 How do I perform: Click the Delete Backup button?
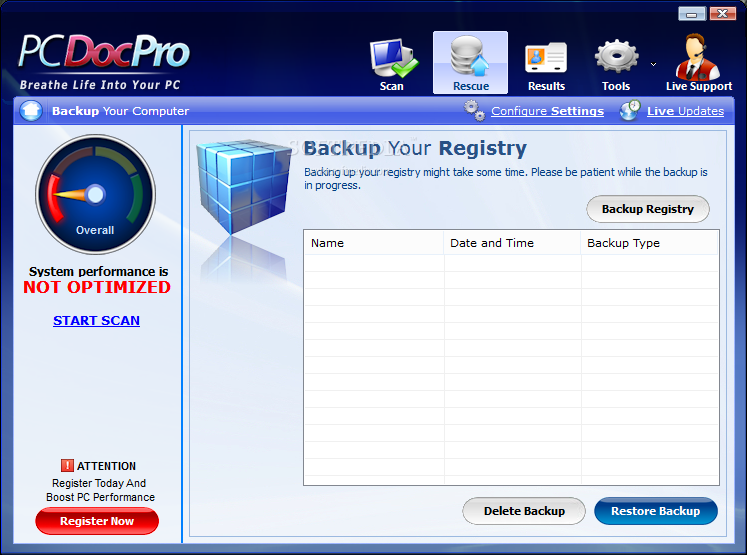(x=524, y=511)
